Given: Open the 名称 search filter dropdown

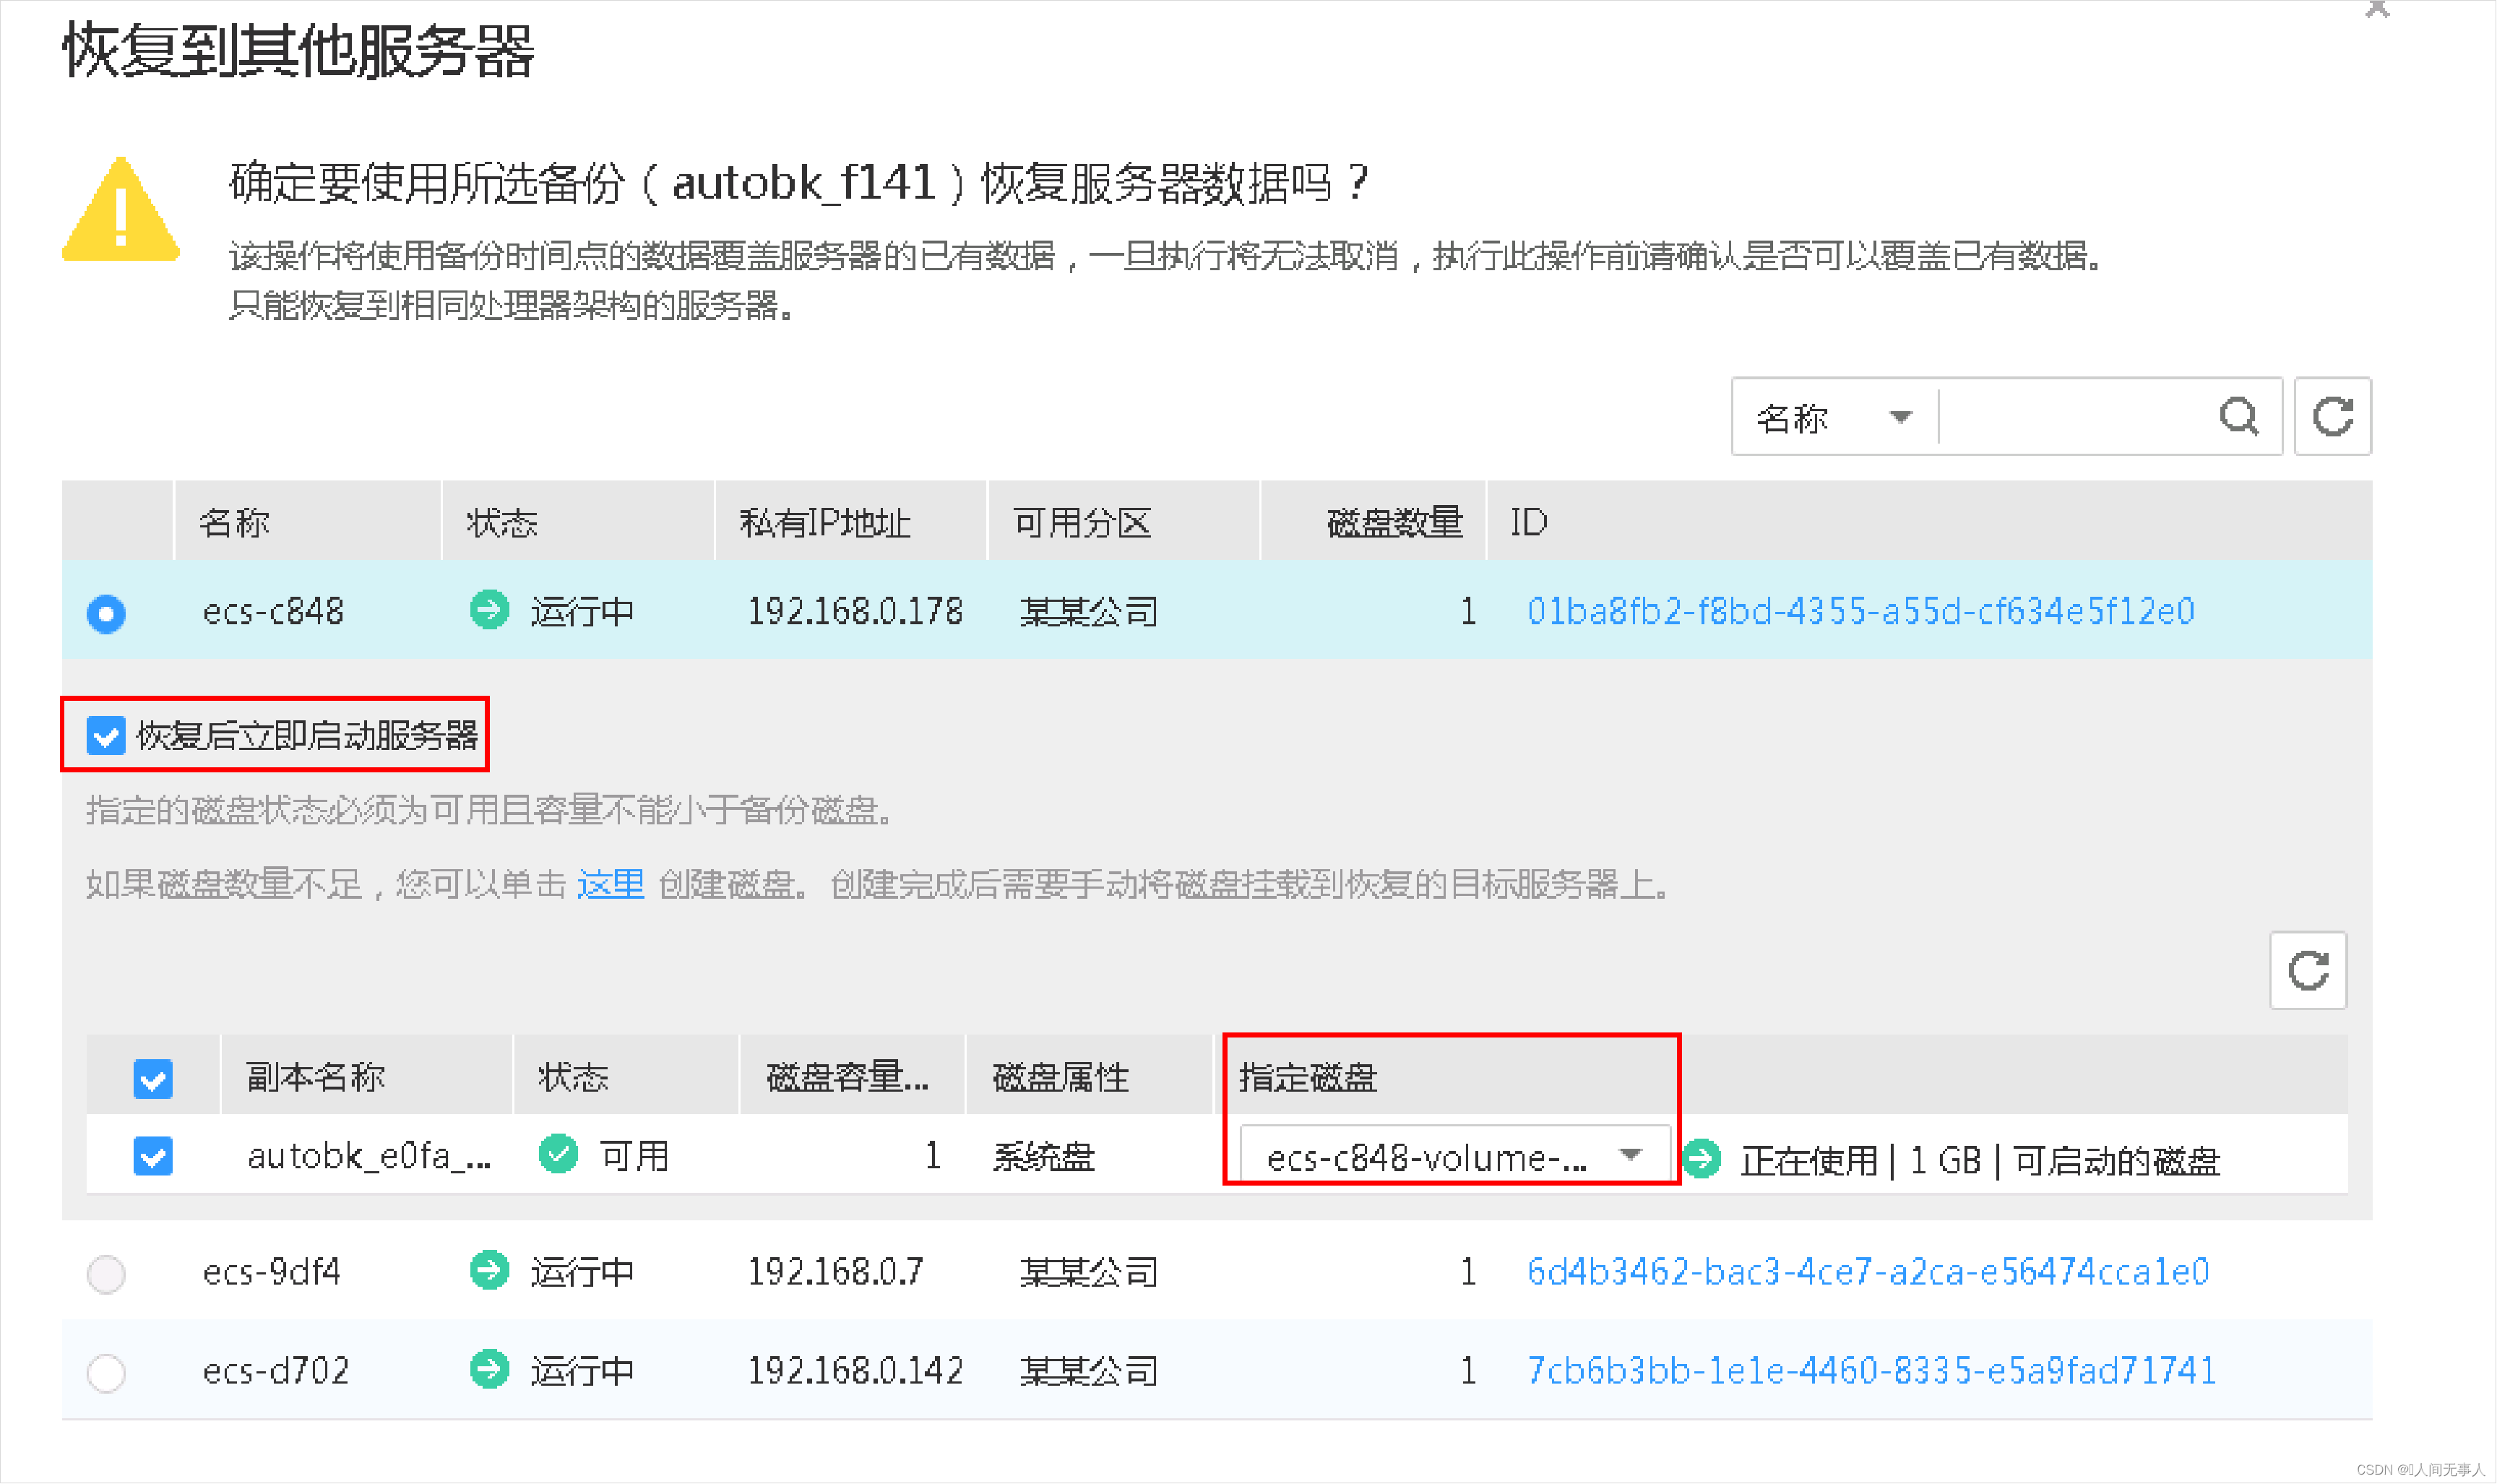Looking at the screenshot, I should 1835,417.
